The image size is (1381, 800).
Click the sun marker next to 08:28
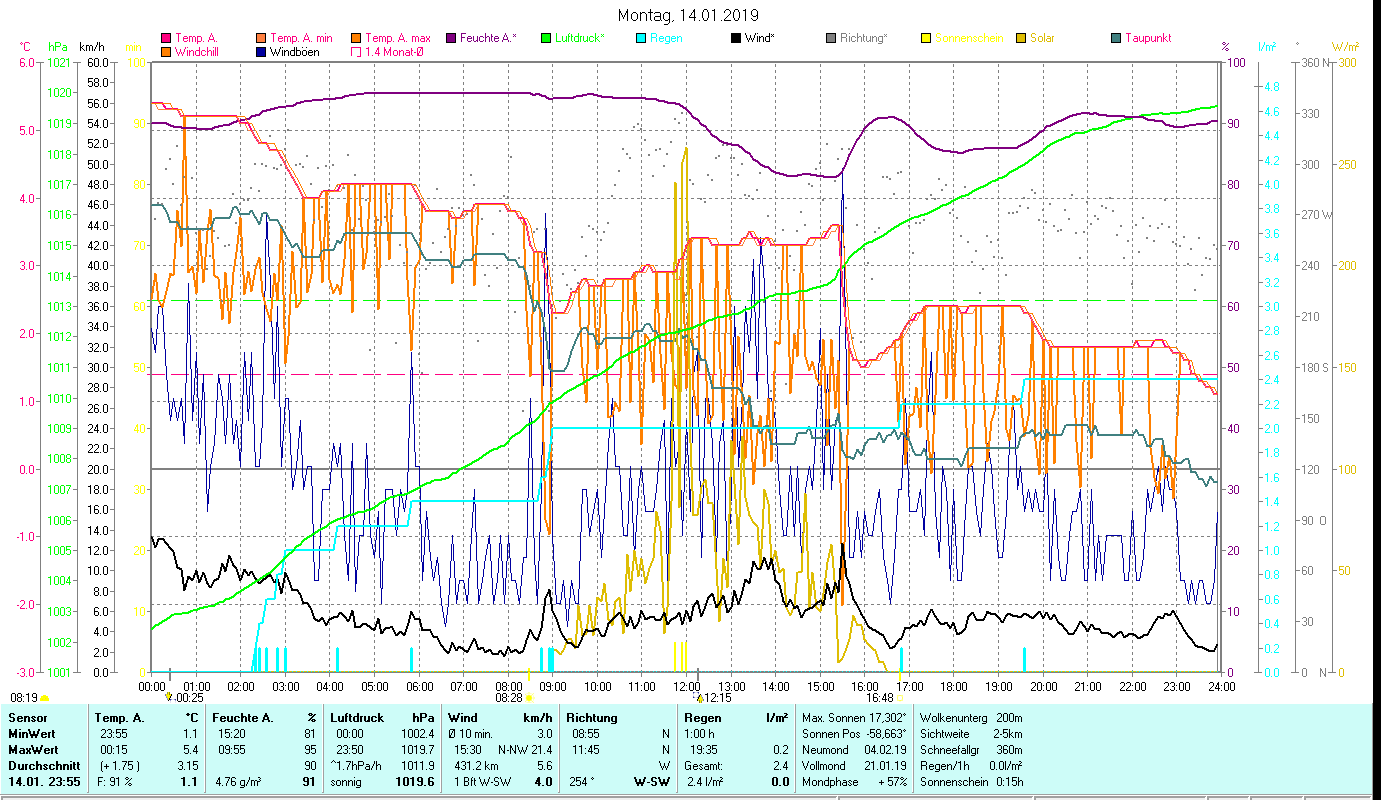[529, 698]
